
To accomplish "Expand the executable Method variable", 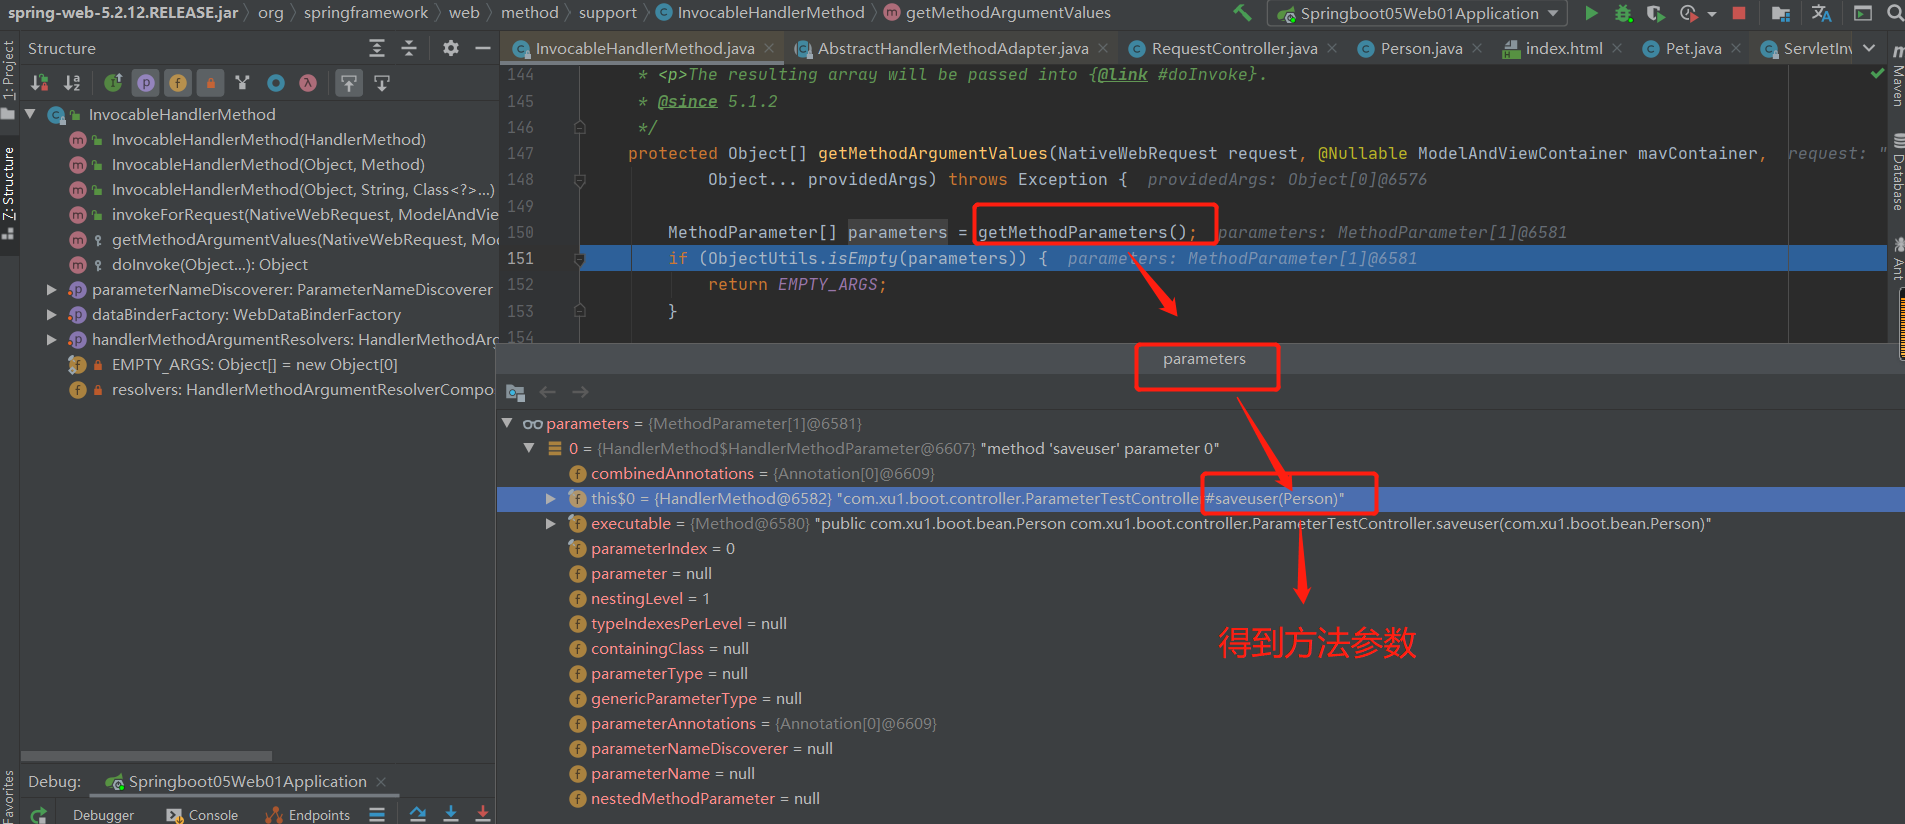I will coord(550,523).
